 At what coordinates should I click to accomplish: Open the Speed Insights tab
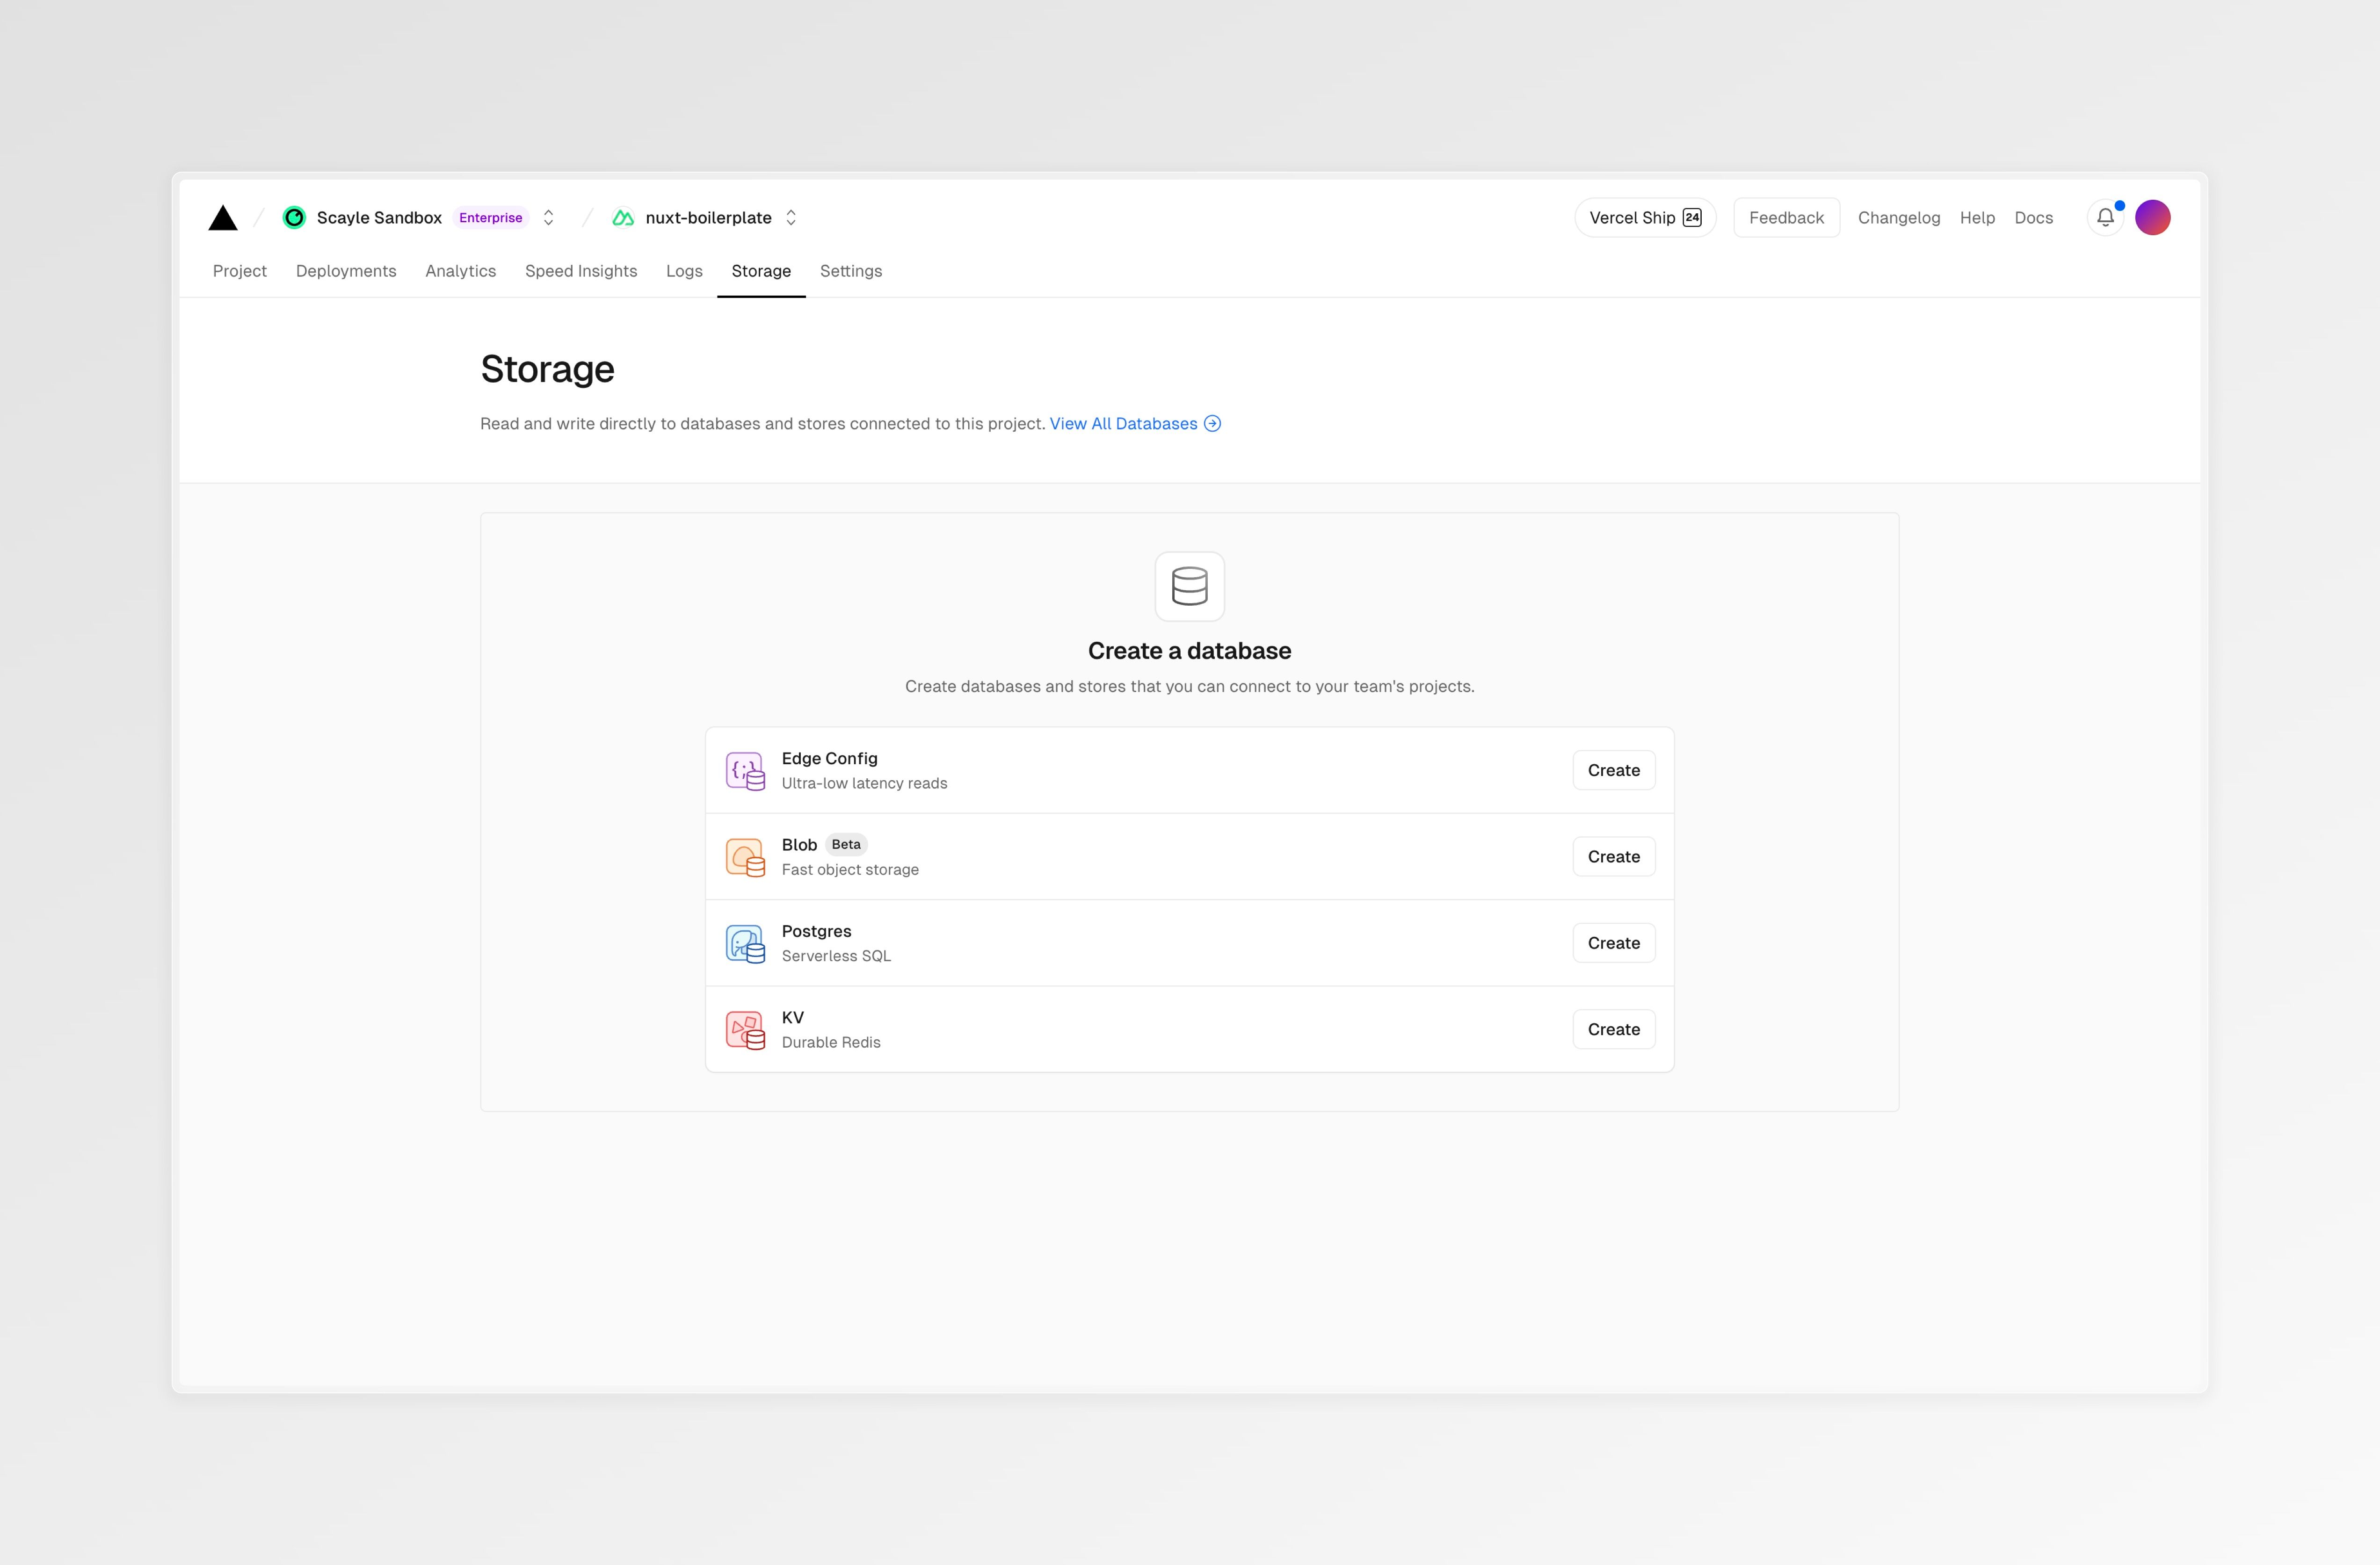[x=581, y=271]
